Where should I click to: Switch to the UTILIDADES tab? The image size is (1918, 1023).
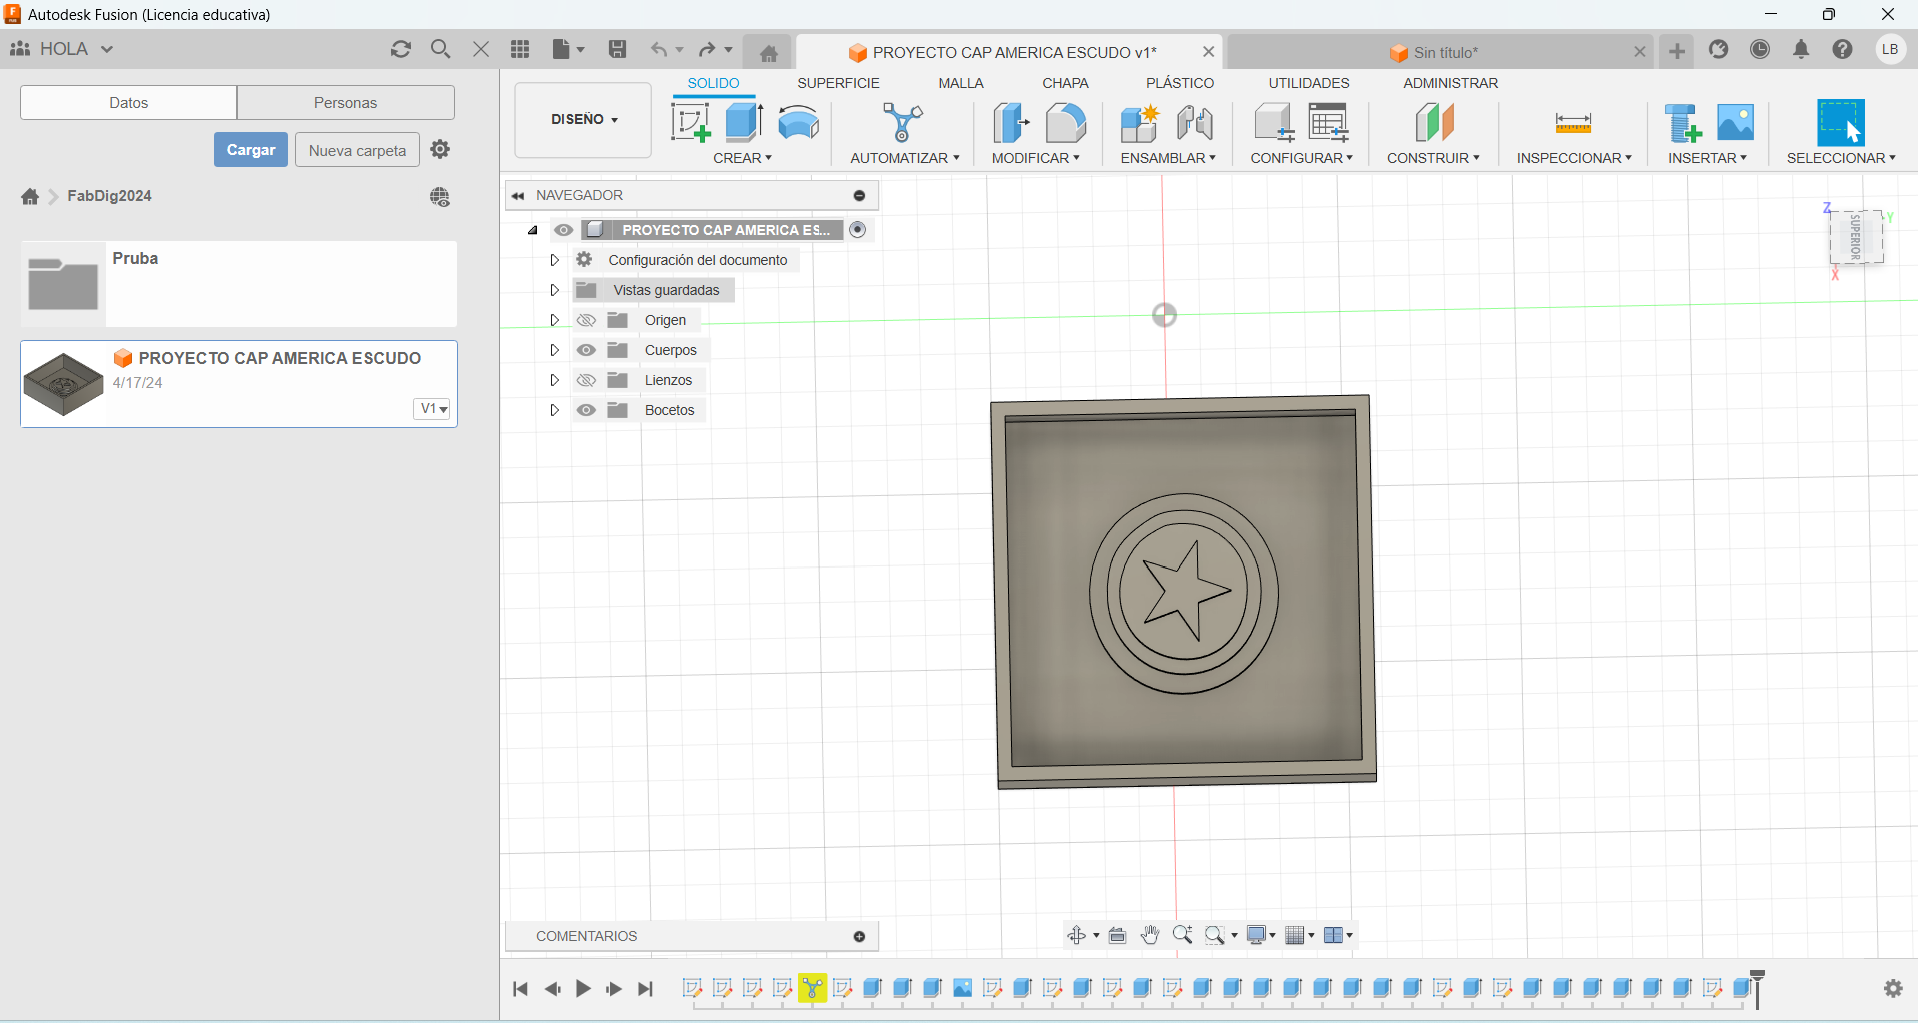[1309, 83]
